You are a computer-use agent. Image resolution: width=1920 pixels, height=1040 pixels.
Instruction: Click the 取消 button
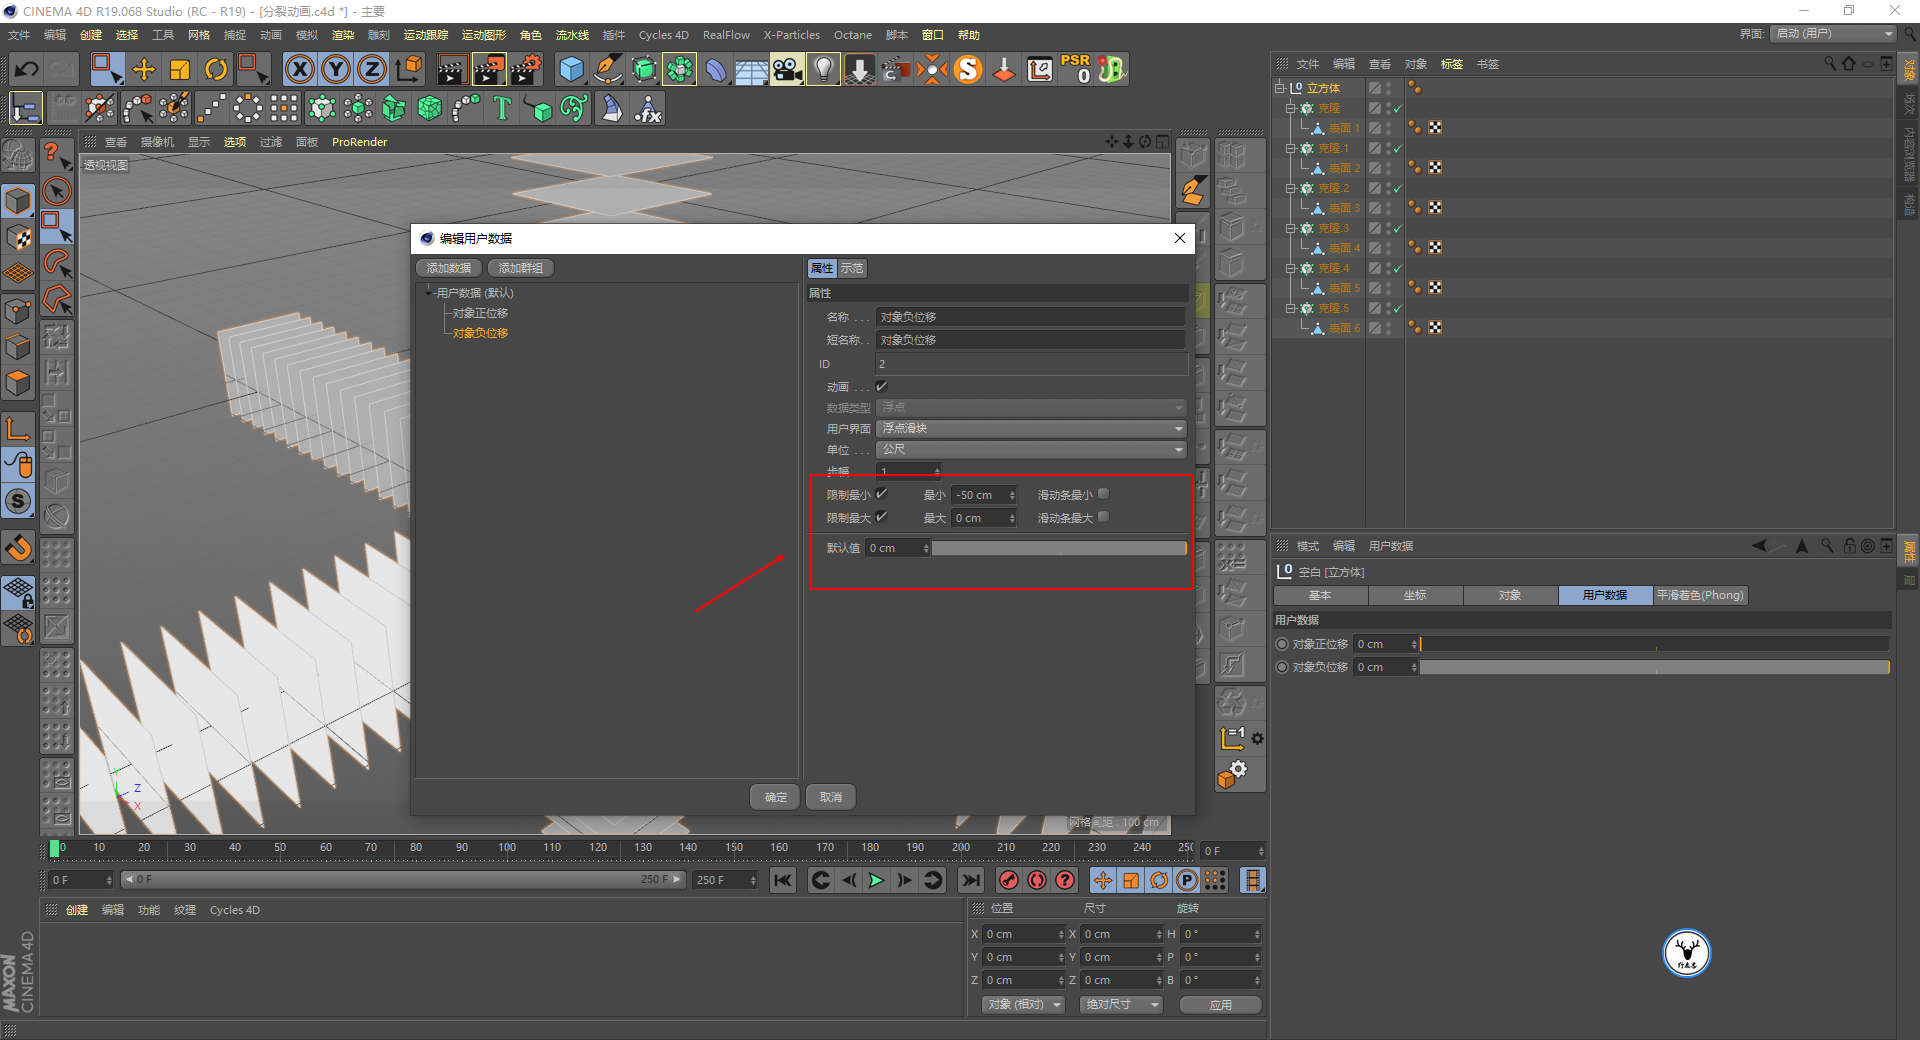pyautogui.click(x=831, y=797)
